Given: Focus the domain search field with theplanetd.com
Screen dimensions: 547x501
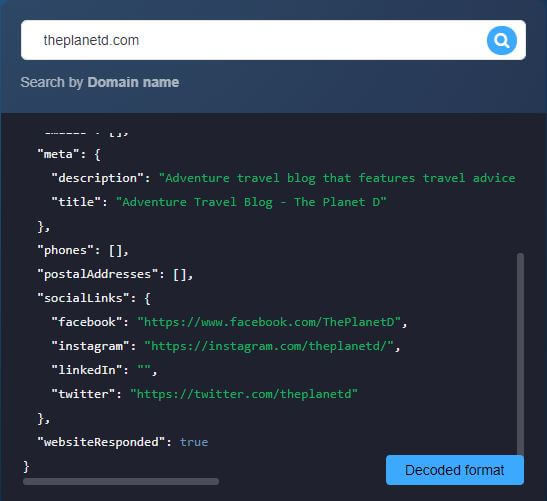Looking at the screenshot, I should click(273, 40).
